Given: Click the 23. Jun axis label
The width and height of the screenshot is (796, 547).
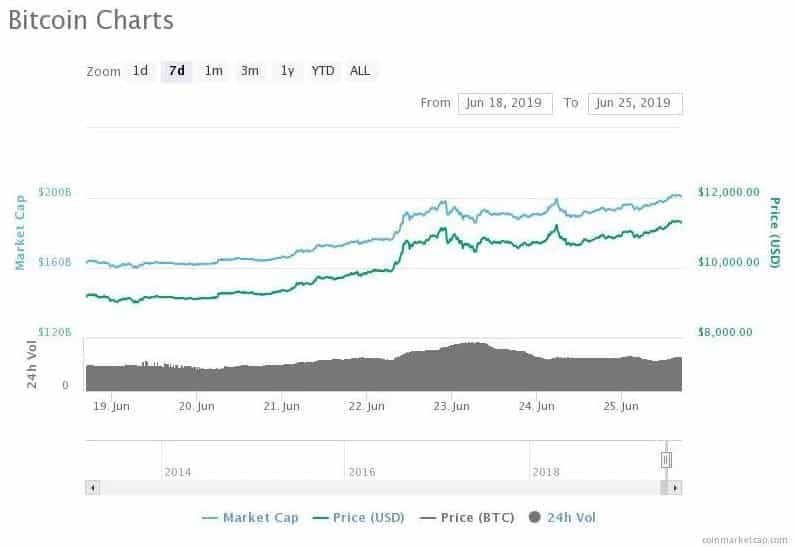Looking at the screenshot, I should [451, 406].
